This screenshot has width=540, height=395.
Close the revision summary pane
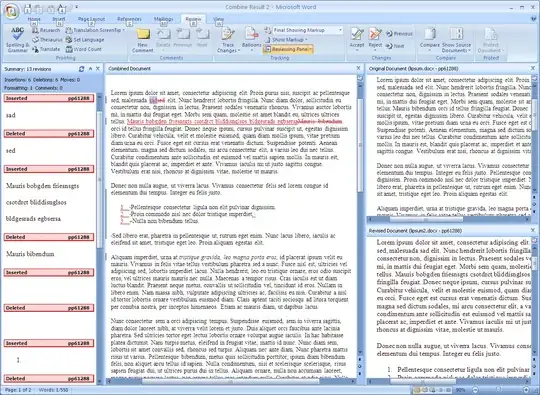point(98,69)
